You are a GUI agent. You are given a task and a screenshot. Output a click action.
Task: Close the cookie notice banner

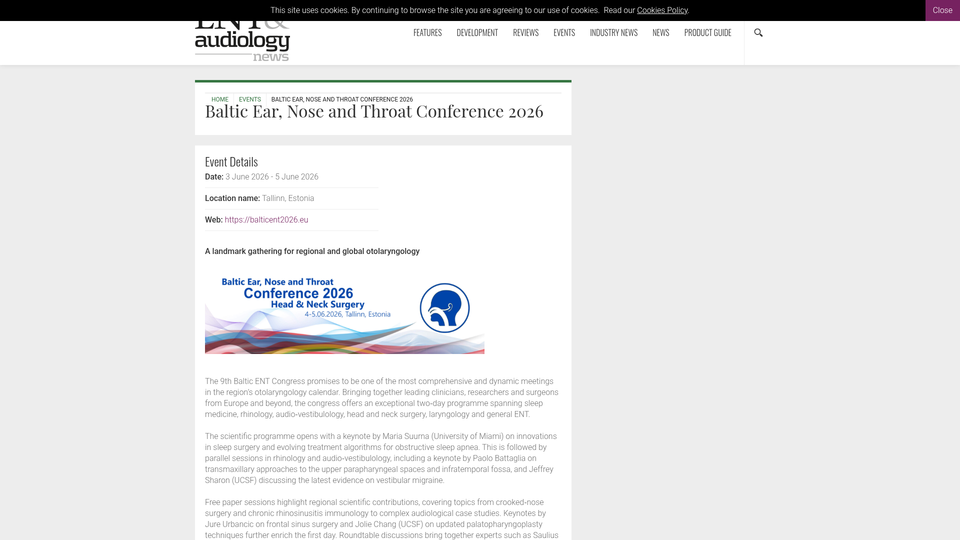[x=942, y=10]
